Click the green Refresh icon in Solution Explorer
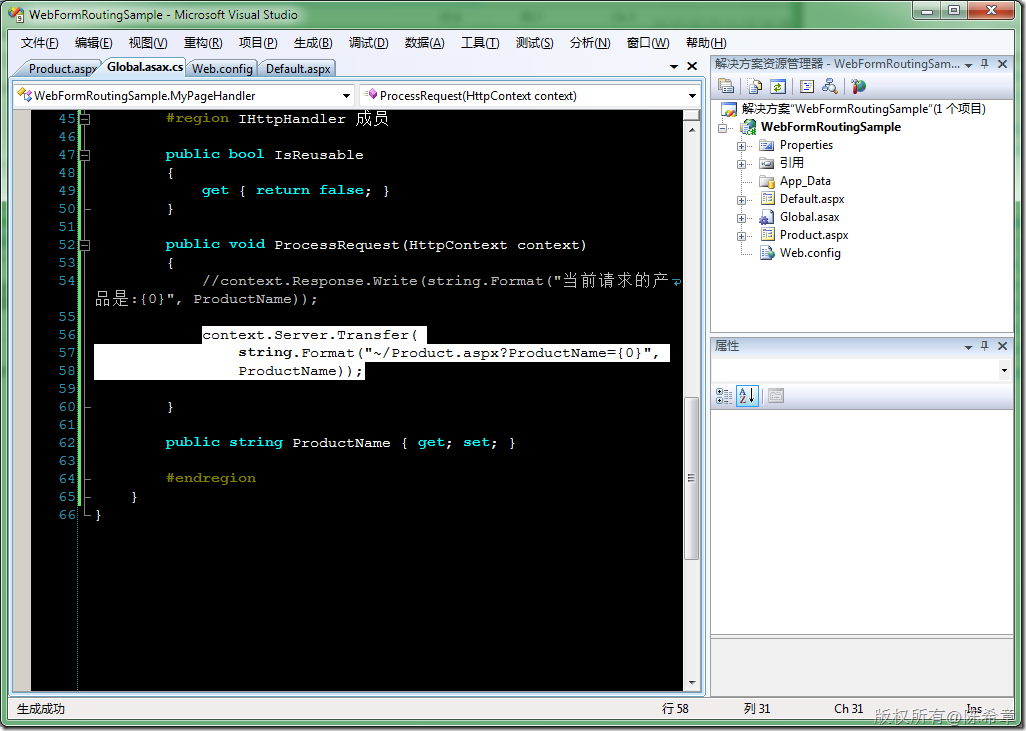 (777, 86)
